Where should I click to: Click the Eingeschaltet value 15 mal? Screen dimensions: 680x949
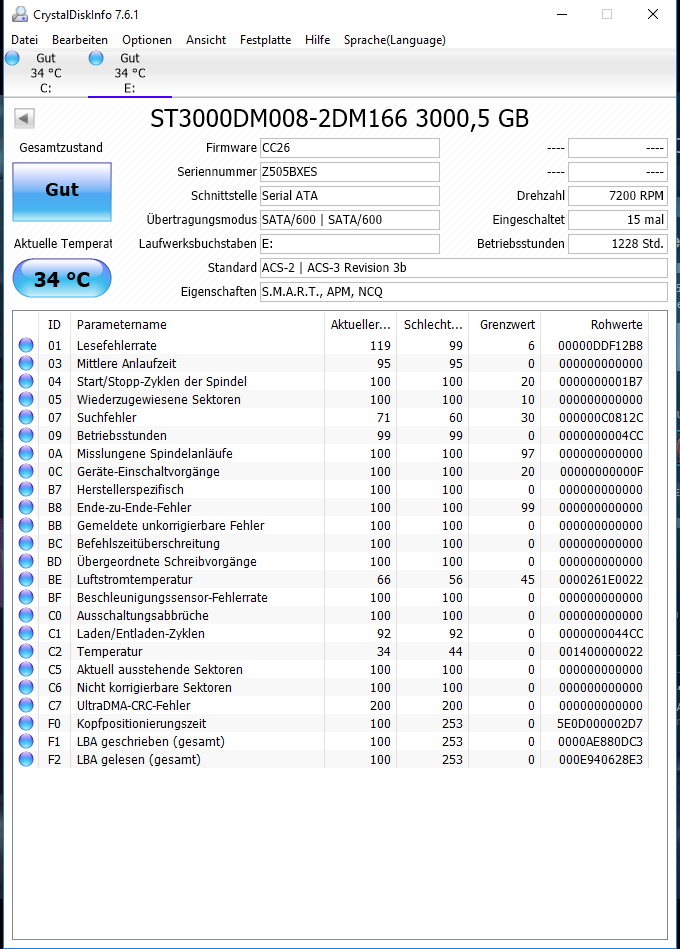pos(618,220)
